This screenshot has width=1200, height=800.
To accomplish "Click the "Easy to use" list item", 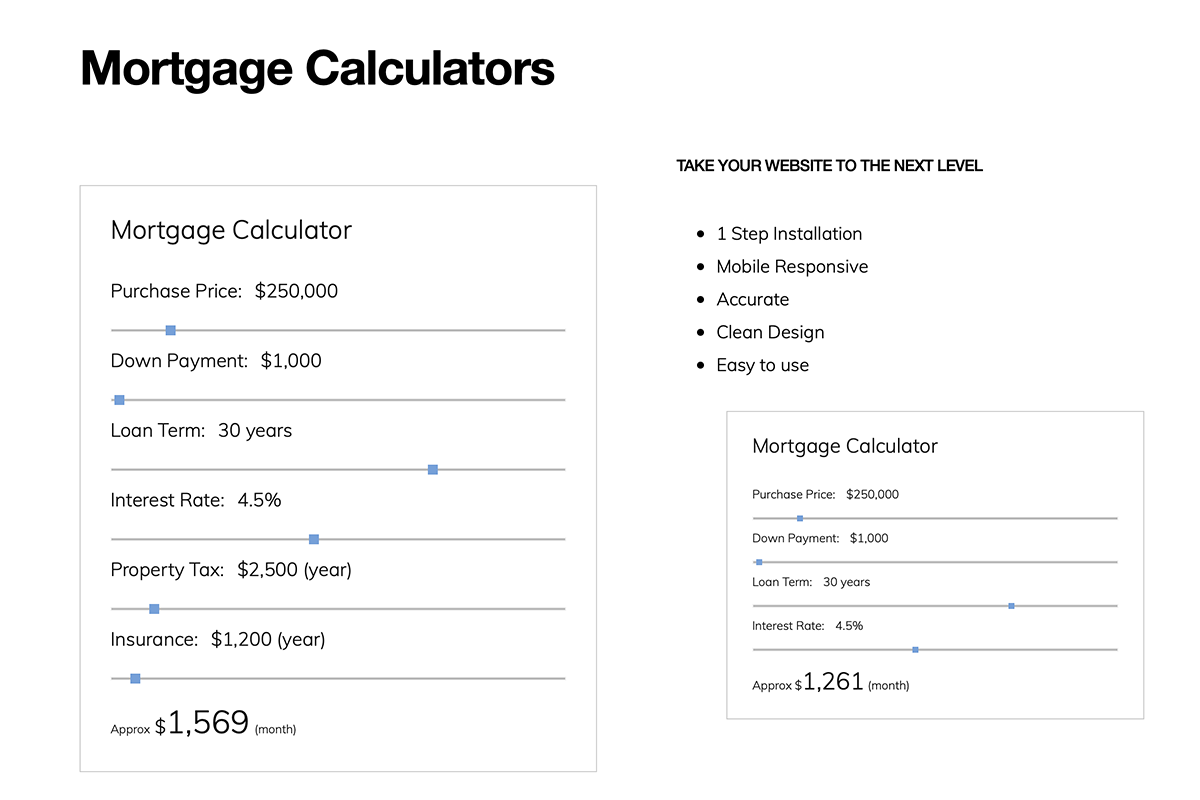I will 762,365.
